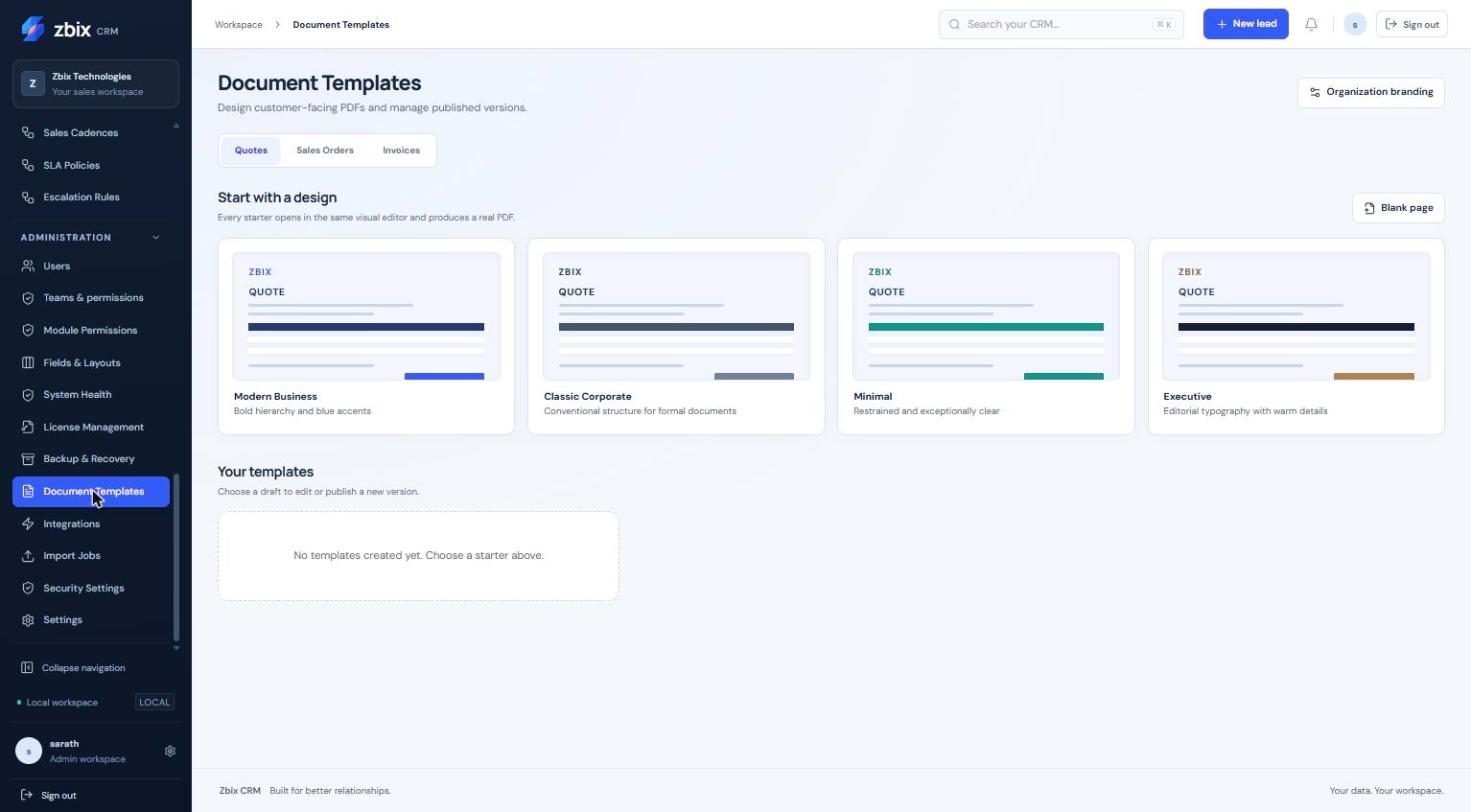Choose the Classic Corporate template thumbnail

(x=676, y=316)
